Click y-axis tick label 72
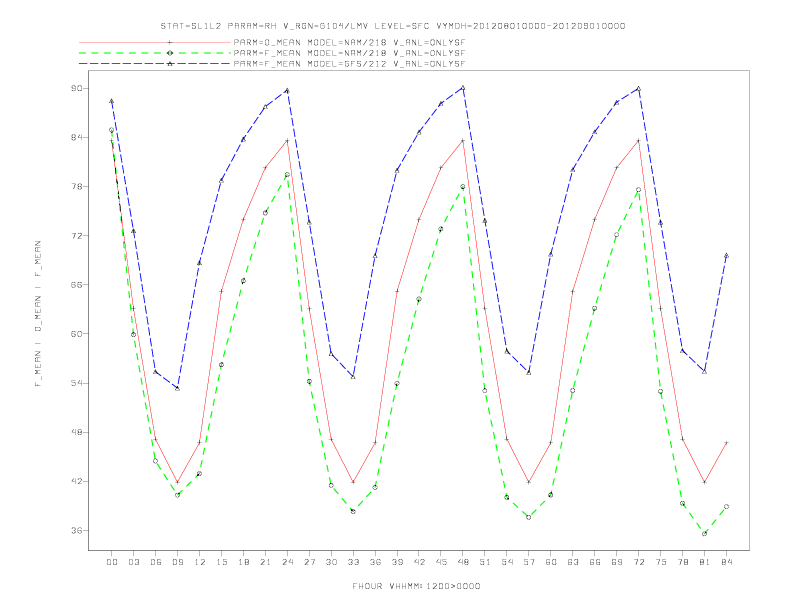The height and width of the screenshot is (612, 792). coord(77,235)
